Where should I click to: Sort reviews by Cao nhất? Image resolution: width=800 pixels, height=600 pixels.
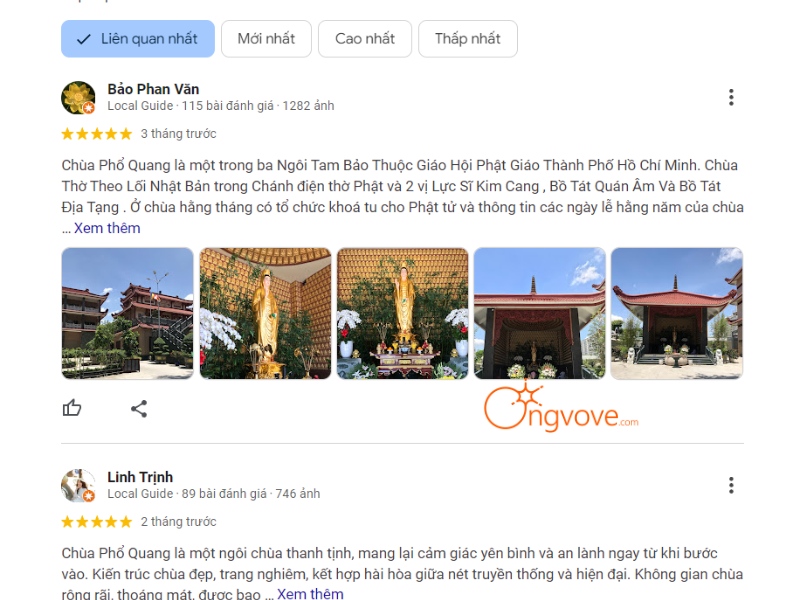pos(365,39)
